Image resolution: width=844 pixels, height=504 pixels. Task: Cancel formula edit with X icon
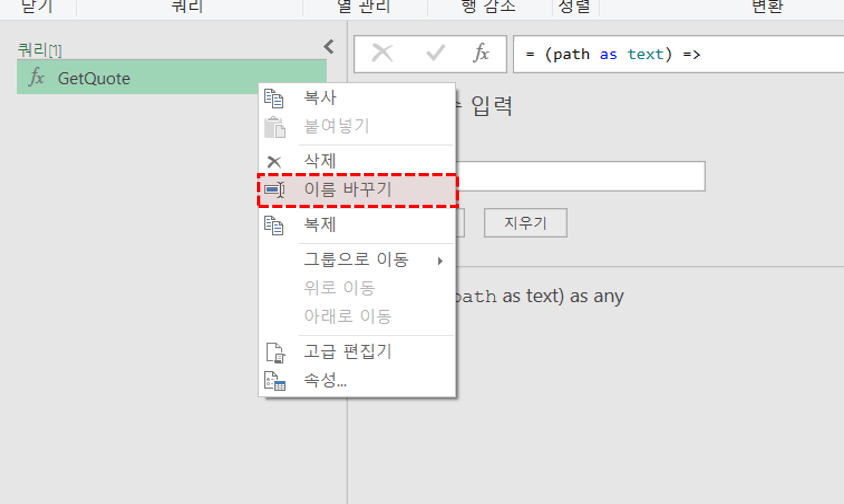pos(382,53)
